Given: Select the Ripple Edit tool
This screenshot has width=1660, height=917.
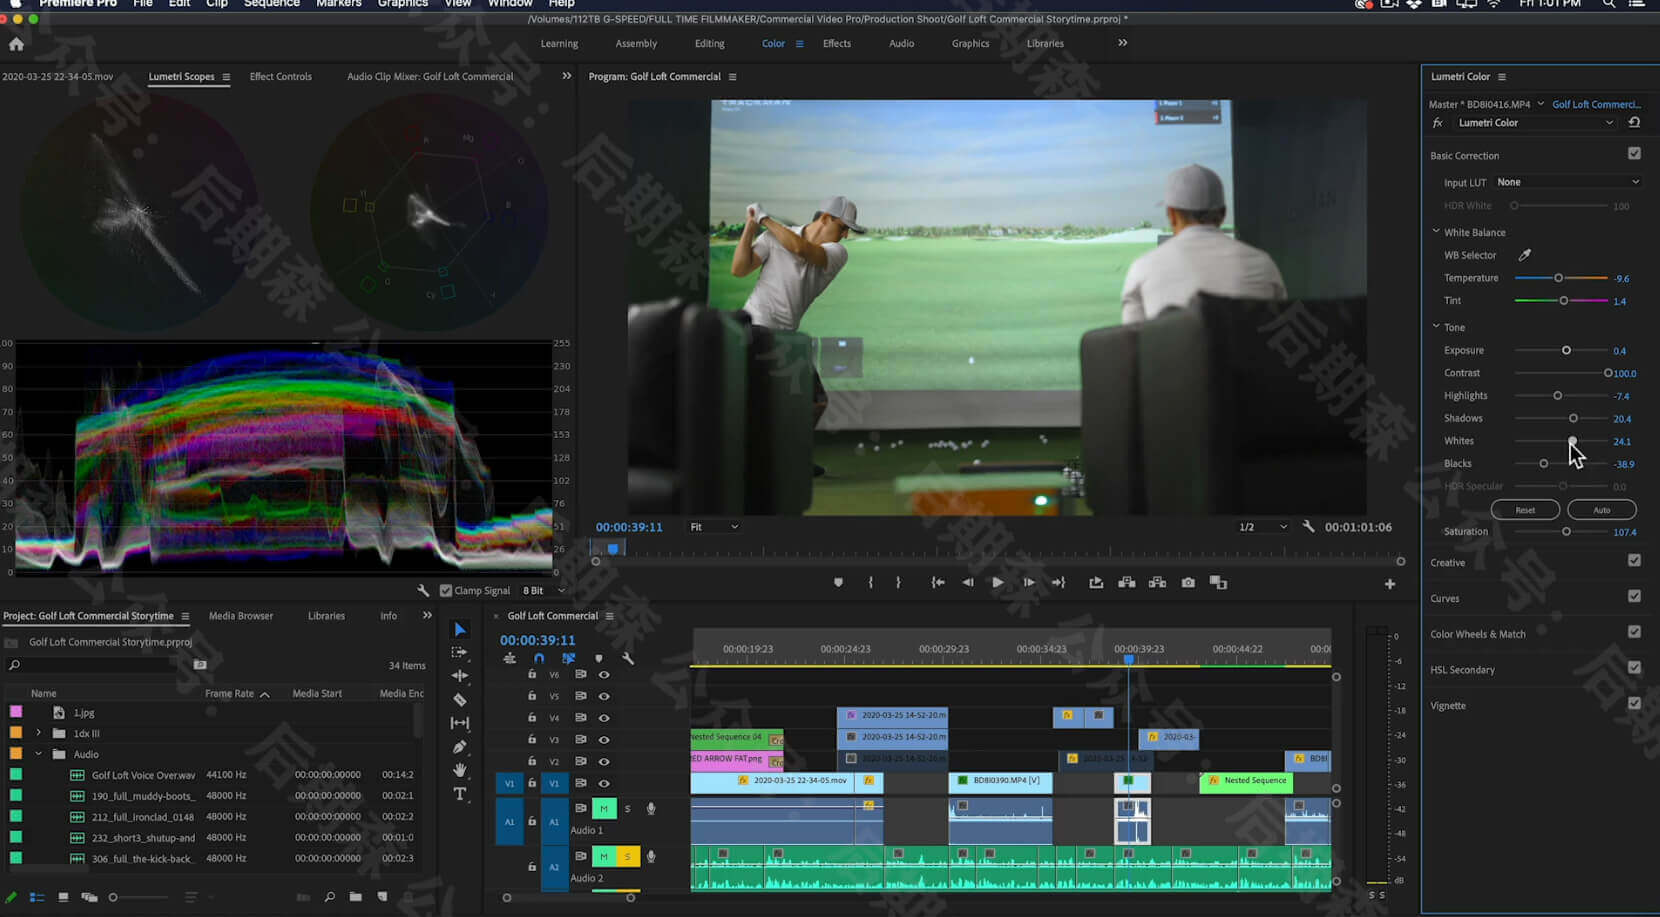Looking at the screenshot, I should pos(459,676).
